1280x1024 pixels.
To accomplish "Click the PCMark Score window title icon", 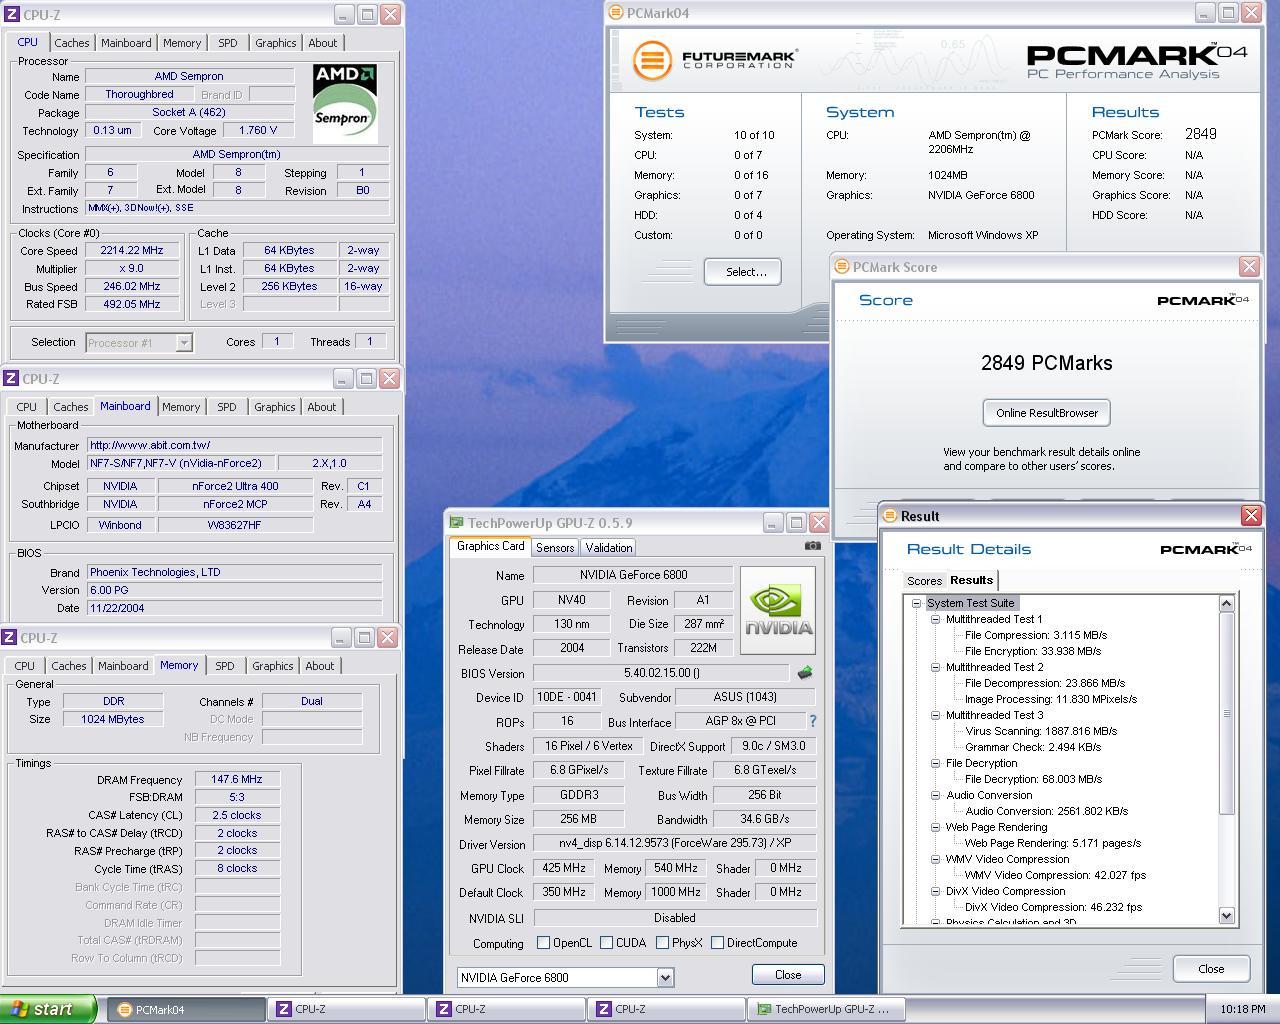I will pos(842,267).
